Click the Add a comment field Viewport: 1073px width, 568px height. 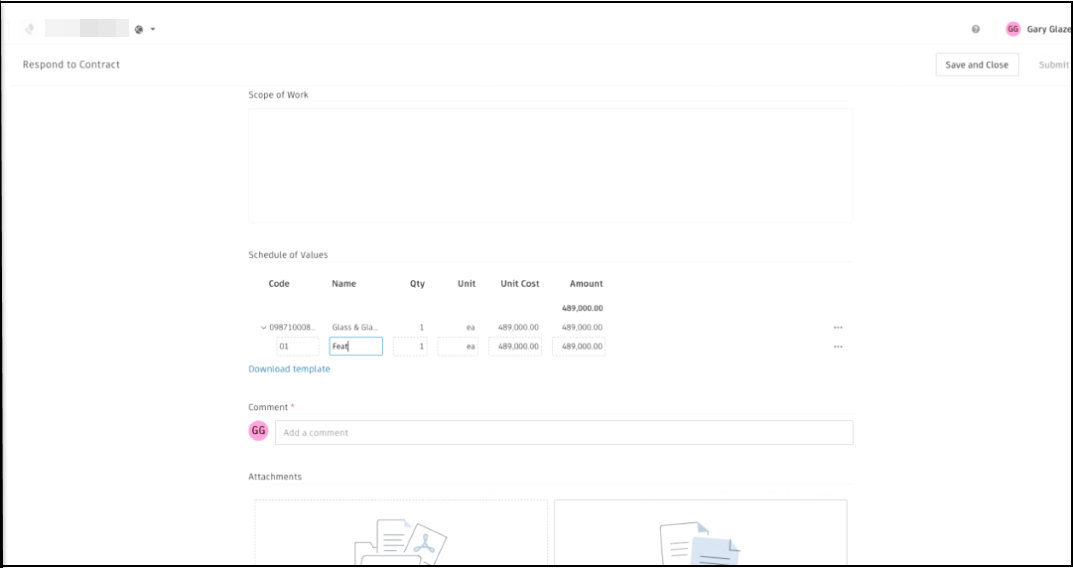tap(564, 433)
